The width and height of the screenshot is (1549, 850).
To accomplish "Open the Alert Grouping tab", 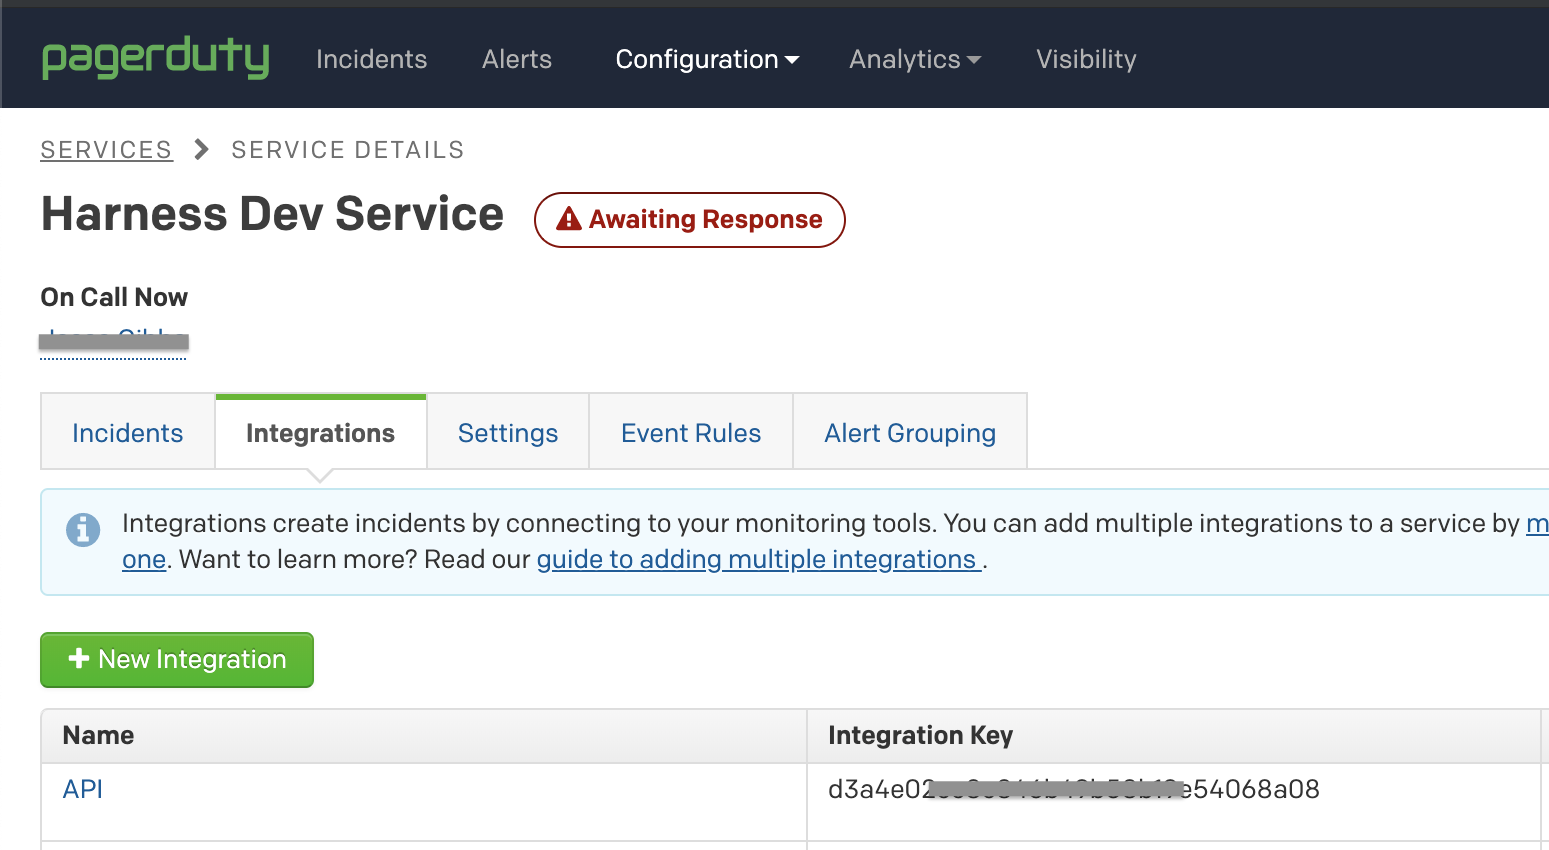I will pyautogui.click(x=910, y=433).
